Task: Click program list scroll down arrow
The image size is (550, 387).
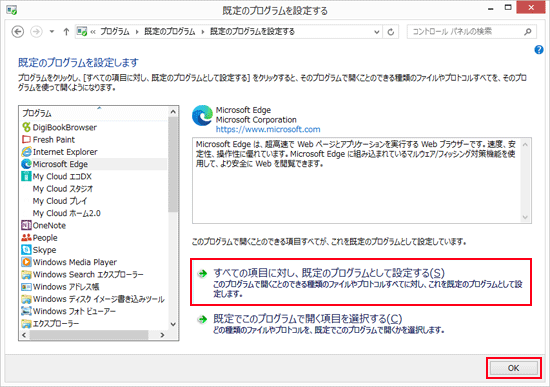Action: (x=173, y=324)
